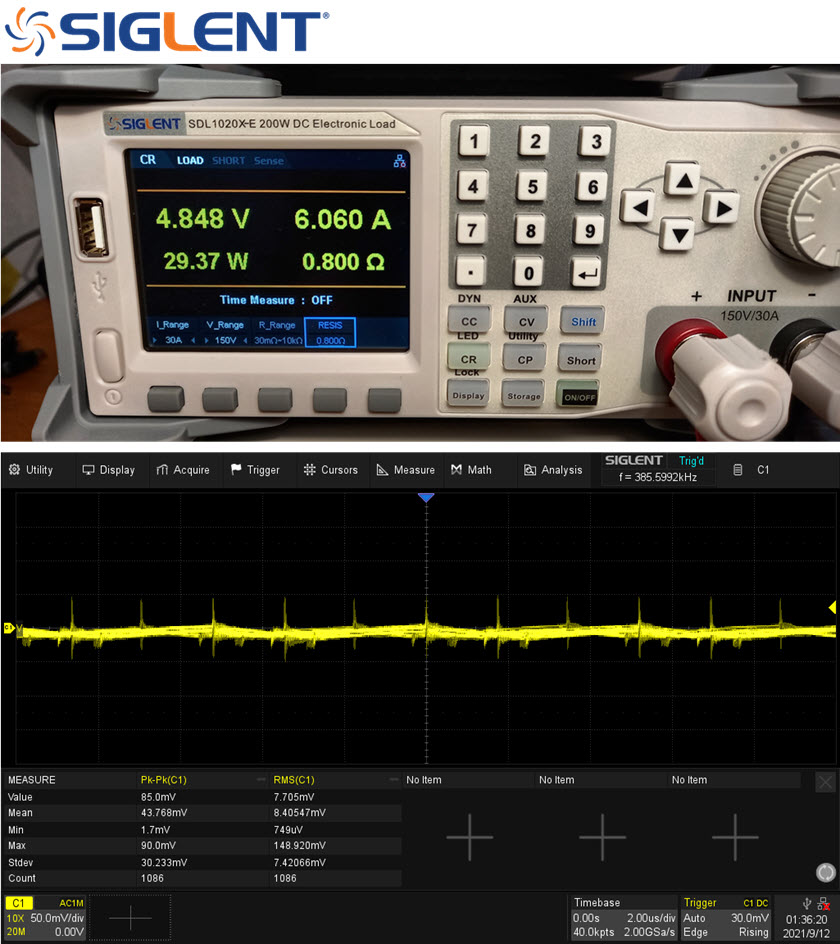Click the add channel plus box
This screenshot has width=840, height=944.
tap(130, 919)
